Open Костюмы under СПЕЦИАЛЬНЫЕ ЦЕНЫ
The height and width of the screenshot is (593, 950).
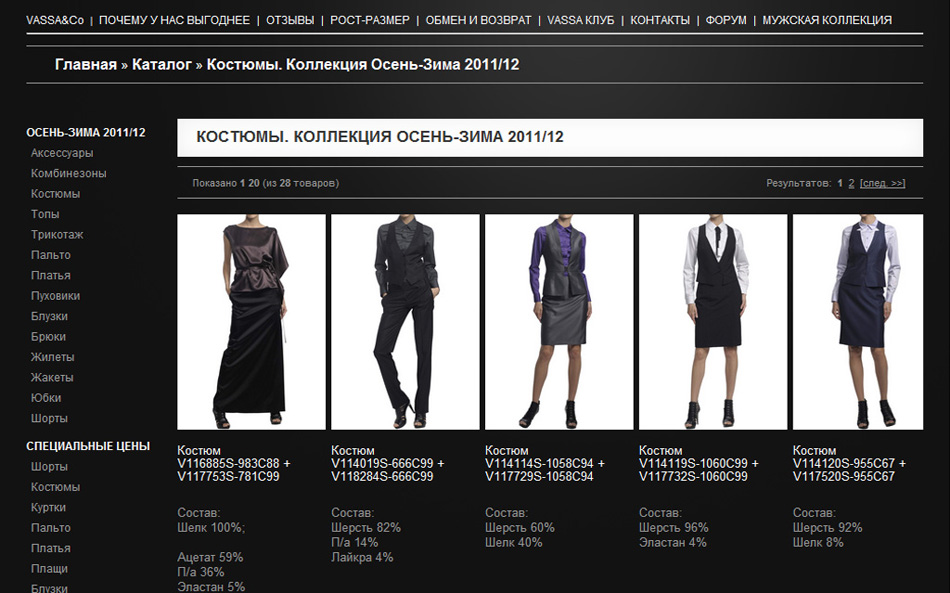pos(58,486)
